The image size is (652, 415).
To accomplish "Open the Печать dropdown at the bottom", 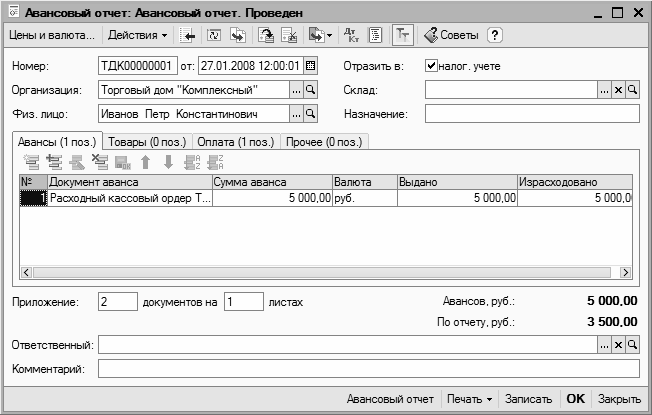I will click(x=469, y=399).
